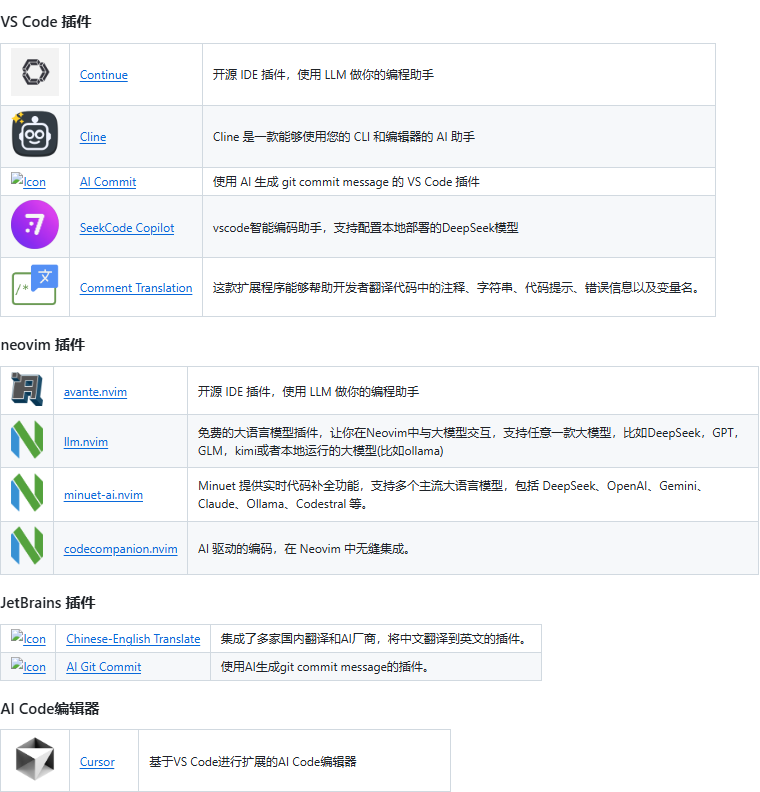Click the avante.nvim logo icon

[x=27, y=389]
